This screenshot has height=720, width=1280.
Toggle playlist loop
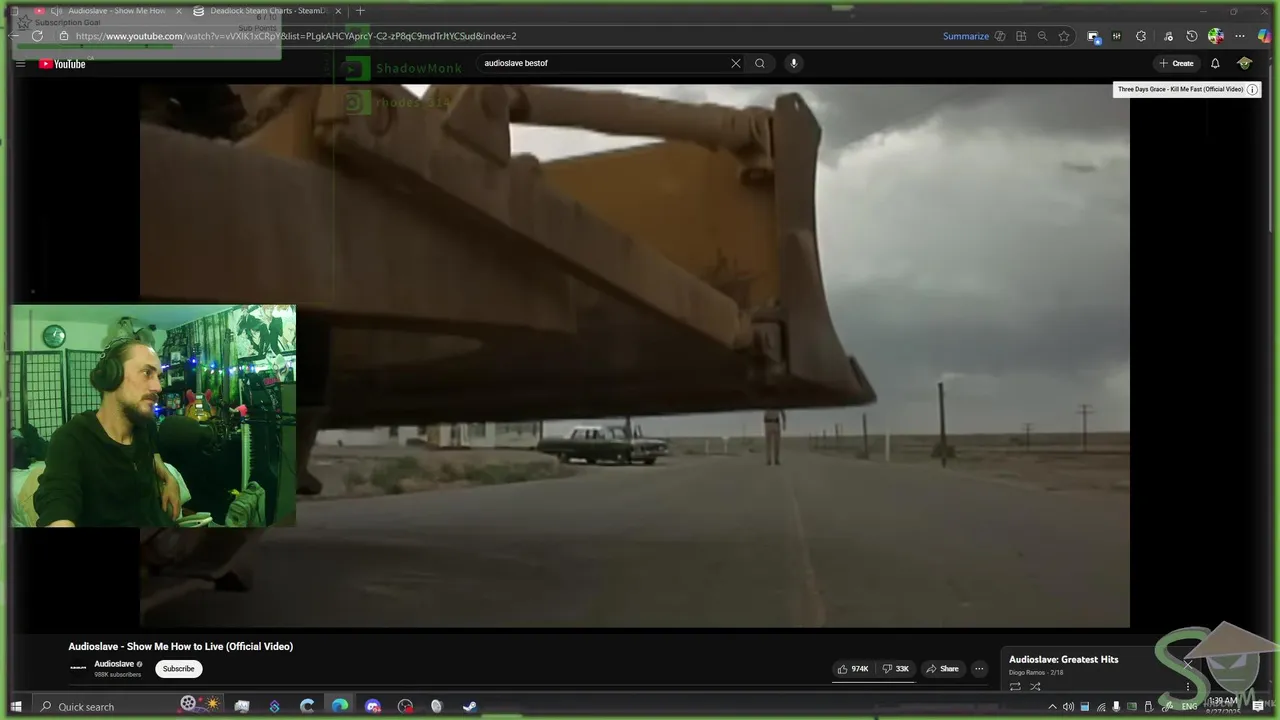click(x=1015, y=687)
